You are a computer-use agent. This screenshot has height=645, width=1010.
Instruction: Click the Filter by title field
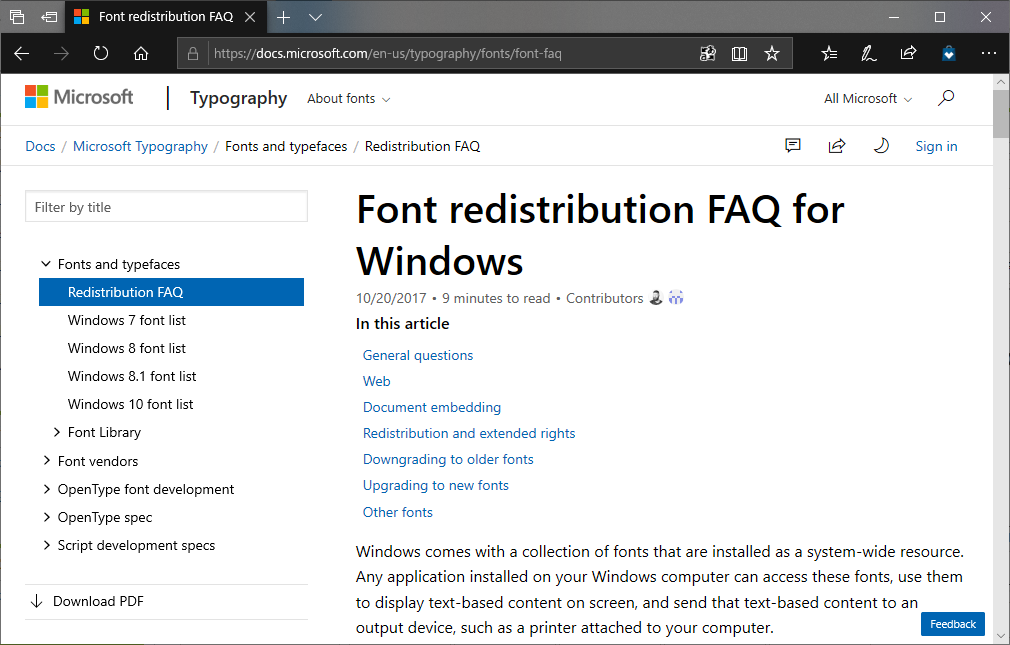tap(166, 207)
